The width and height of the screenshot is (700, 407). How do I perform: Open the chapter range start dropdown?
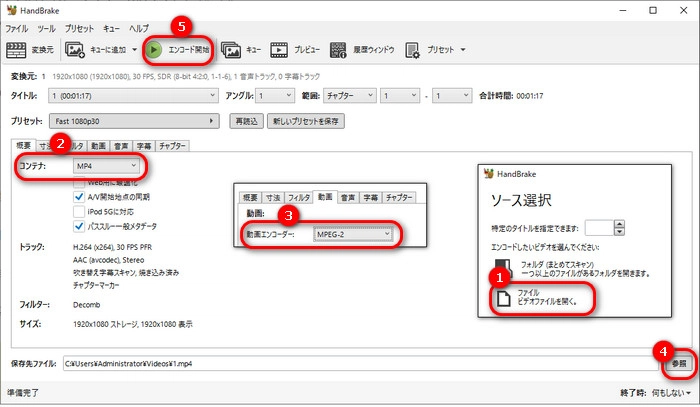[400, 96]
